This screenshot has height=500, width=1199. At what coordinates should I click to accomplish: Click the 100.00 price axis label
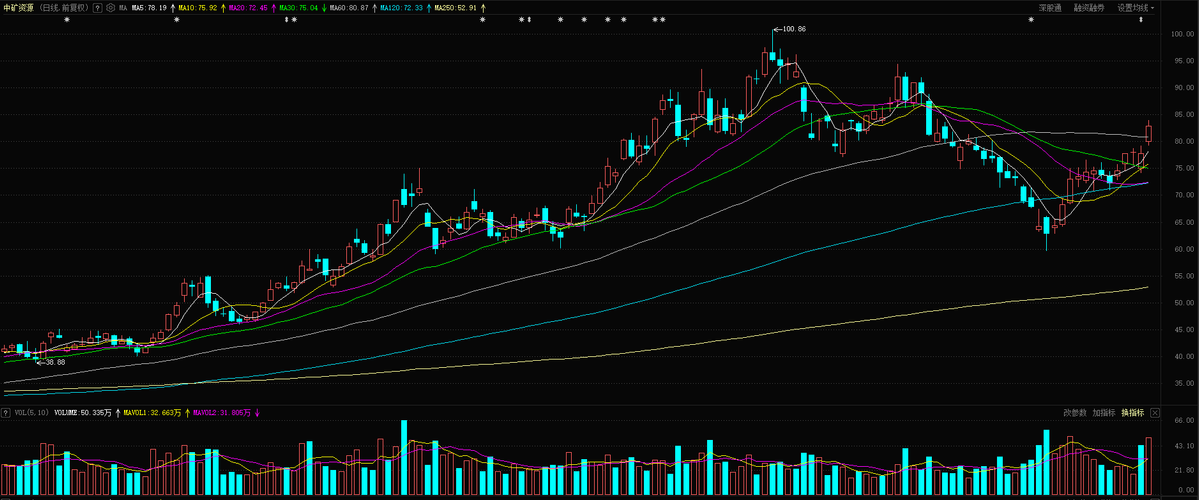click(1182, 34)
